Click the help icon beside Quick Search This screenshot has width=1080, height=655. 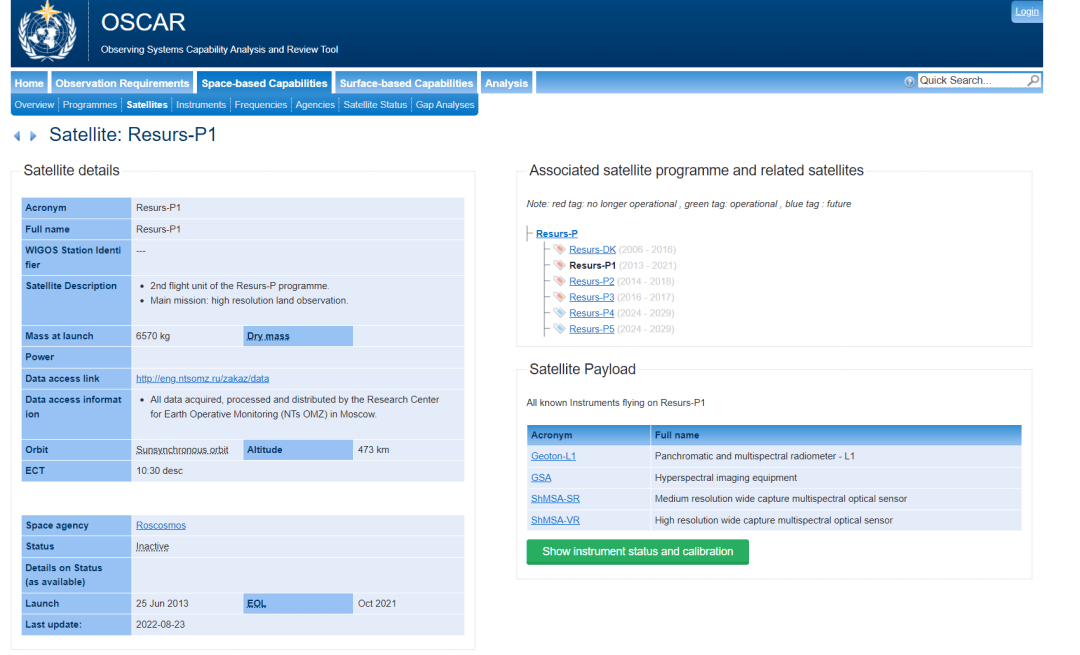pos(909,81)
